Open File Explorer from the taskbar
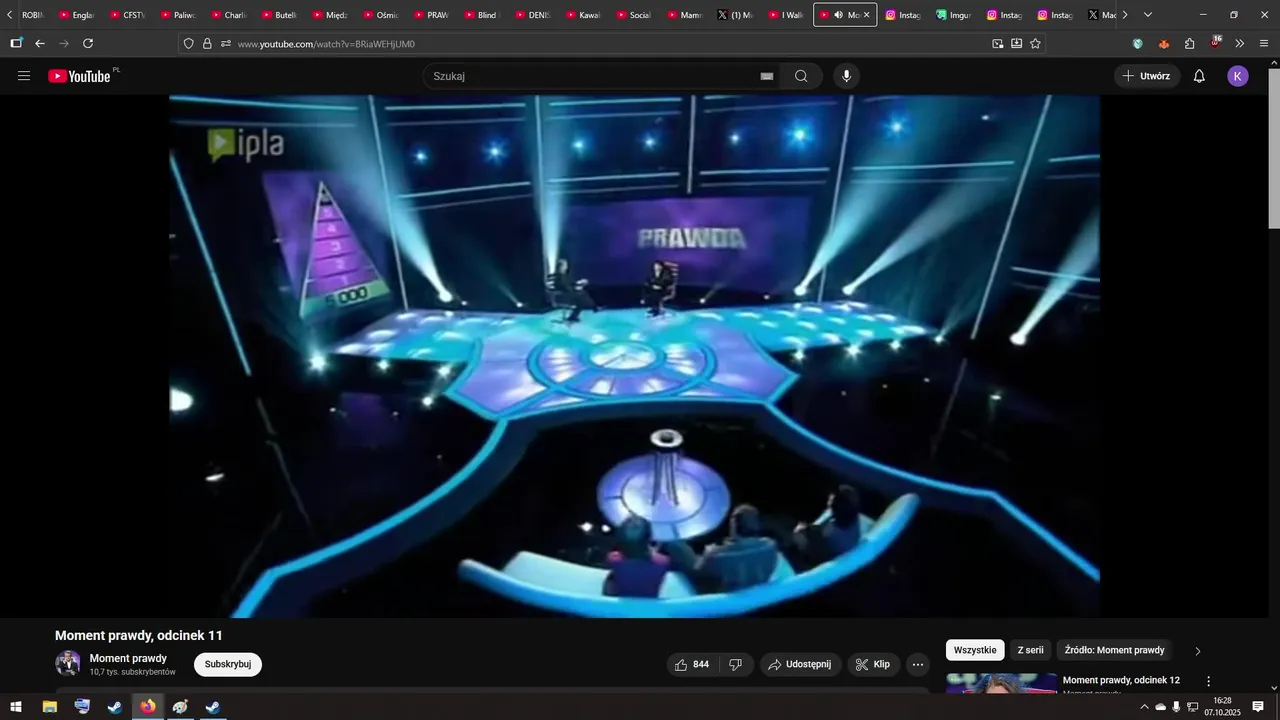 49,707
